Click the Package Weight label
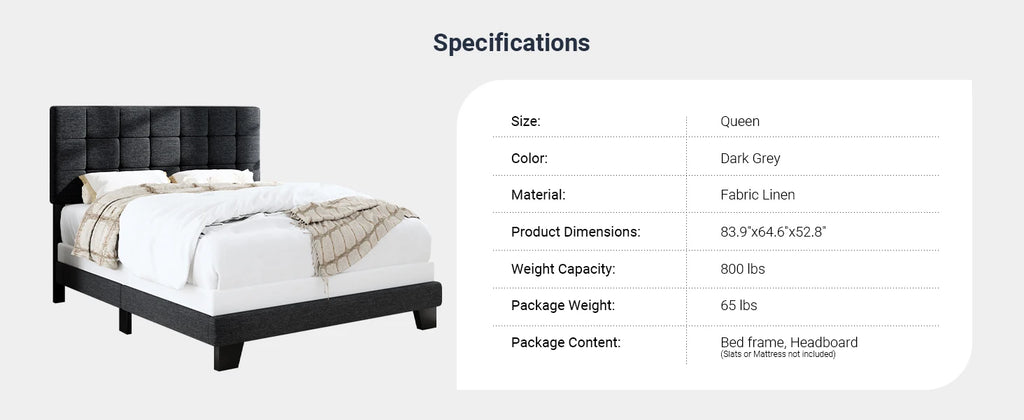Screen dimensions: 1024x420 pyautogui.click(x=562, y=306)
